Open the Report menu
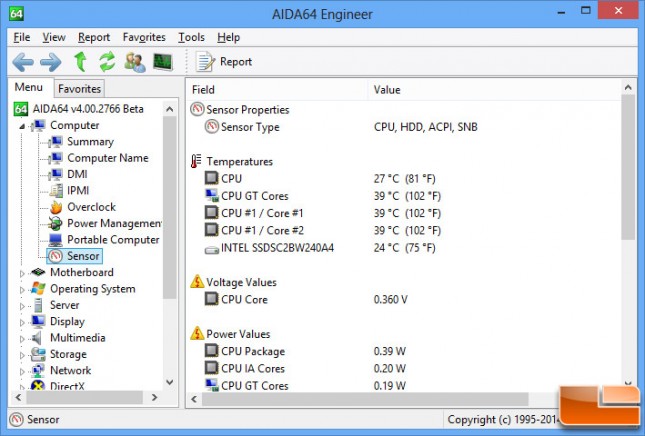 coord(94,37)
